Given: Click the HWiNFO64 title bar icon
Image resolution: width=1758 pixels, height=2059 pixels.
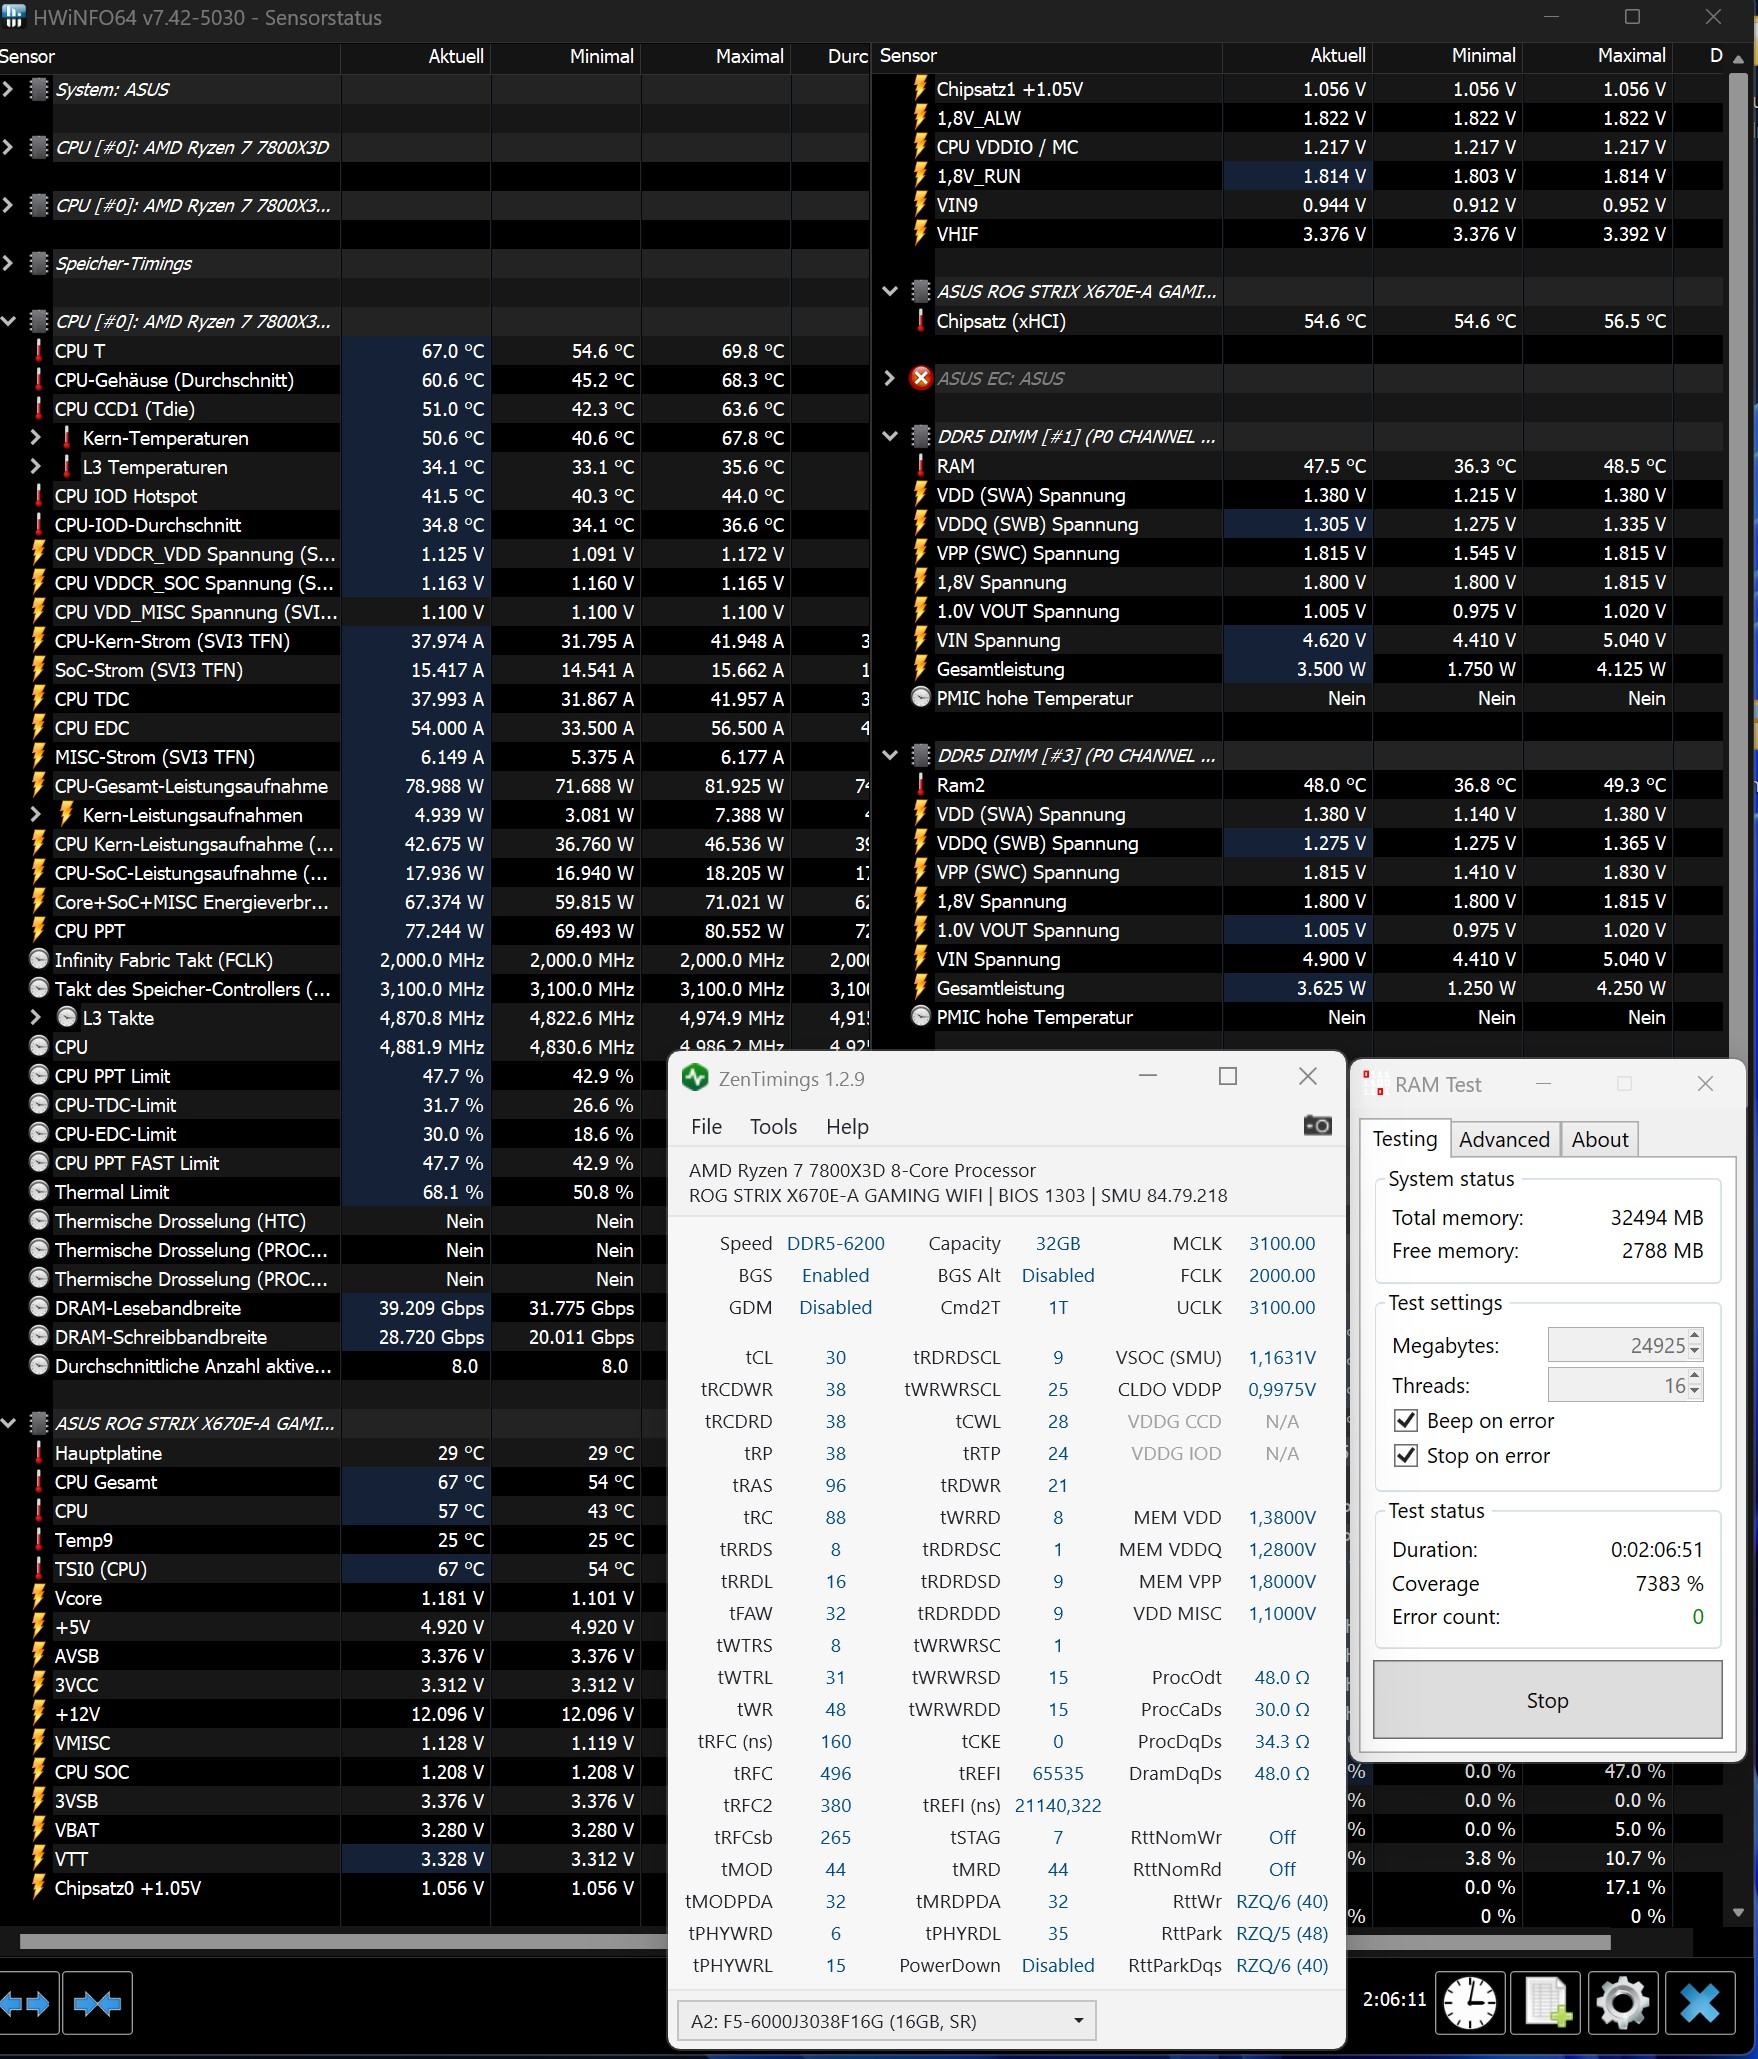Looking at the screenshot, I should pyautogui.click(x=13, y=17).
